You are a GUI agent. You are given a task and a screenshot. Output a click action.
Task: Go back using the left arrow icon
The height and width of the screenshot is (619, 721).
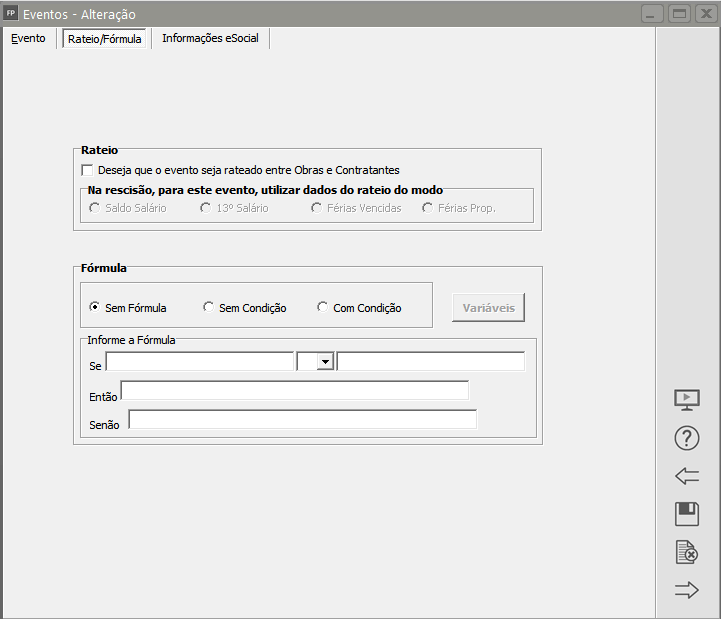tap(687, 476)
